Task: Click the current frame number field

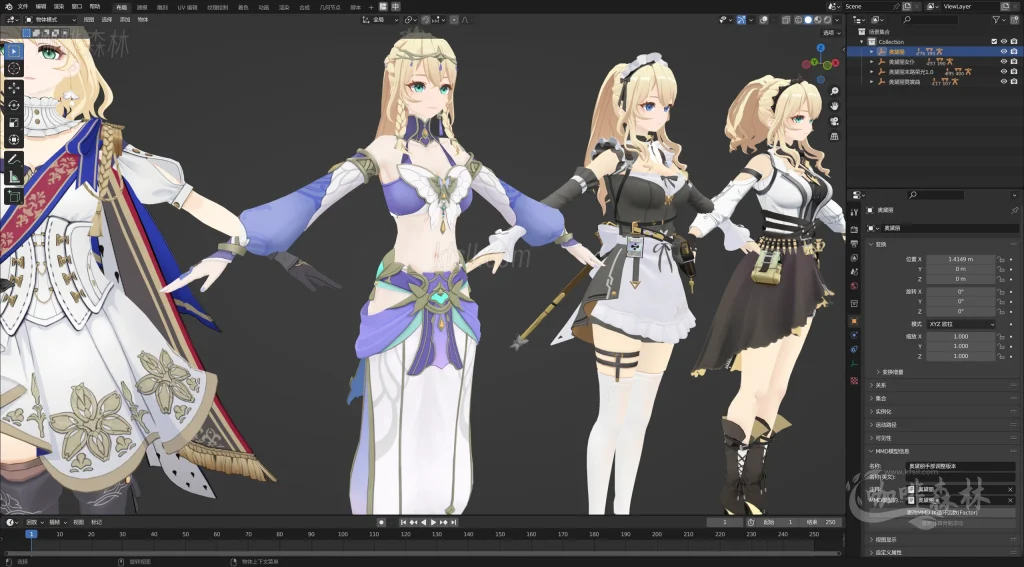Action: [x=724, y=522]
